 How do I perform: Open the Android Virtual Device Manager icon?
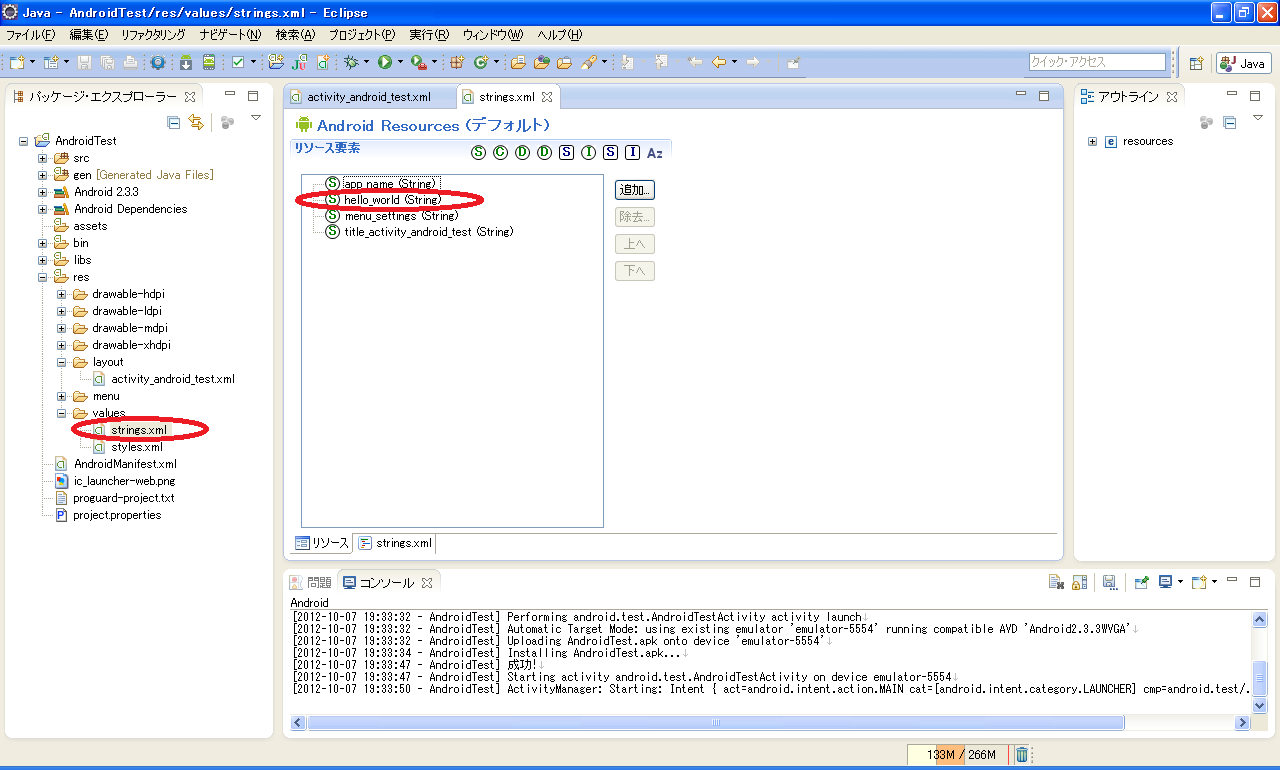[x=208, y=62]
